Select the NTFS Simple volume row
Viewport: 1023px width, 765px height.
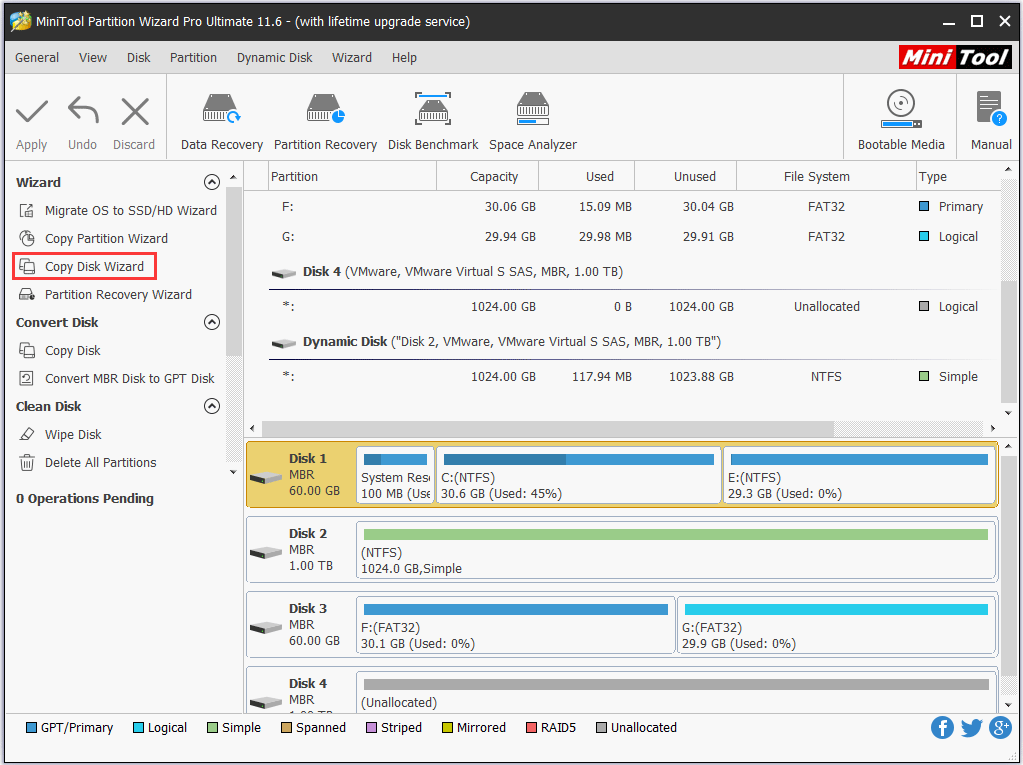(x=634, y=377)
